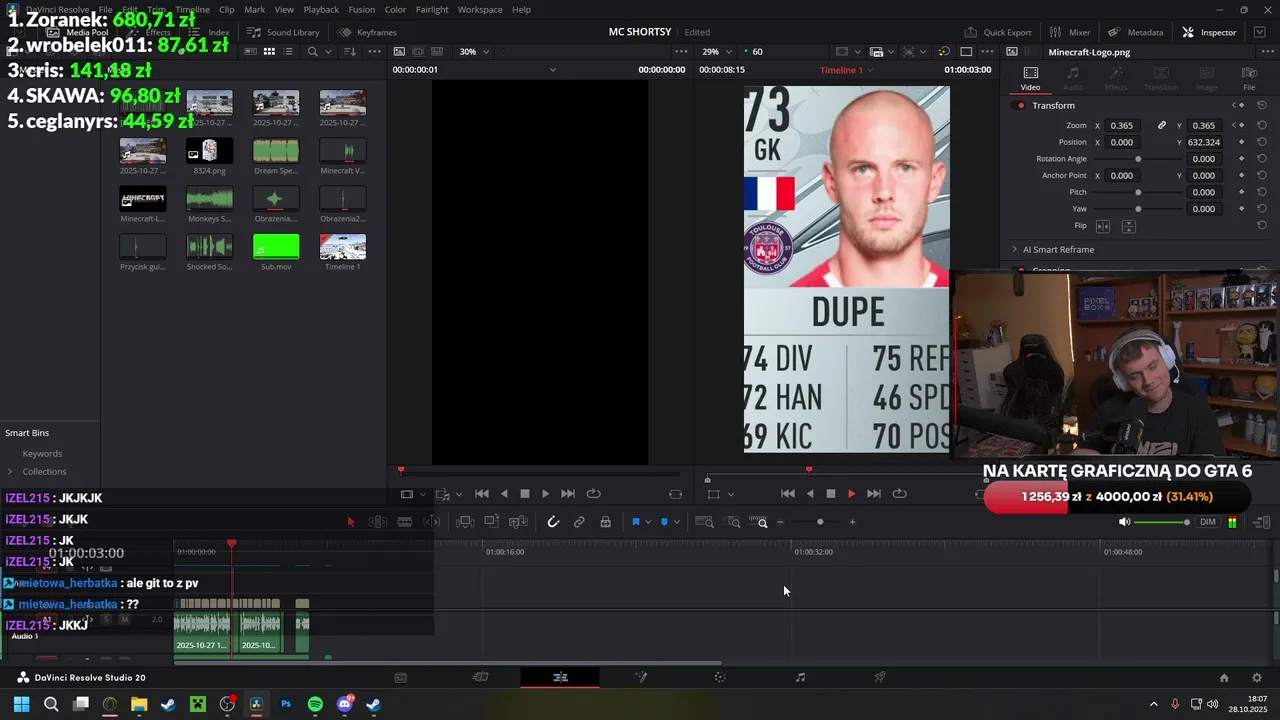Open the Color menu
This screenshot has height=720, width=1280.
(x=395, y=9)
